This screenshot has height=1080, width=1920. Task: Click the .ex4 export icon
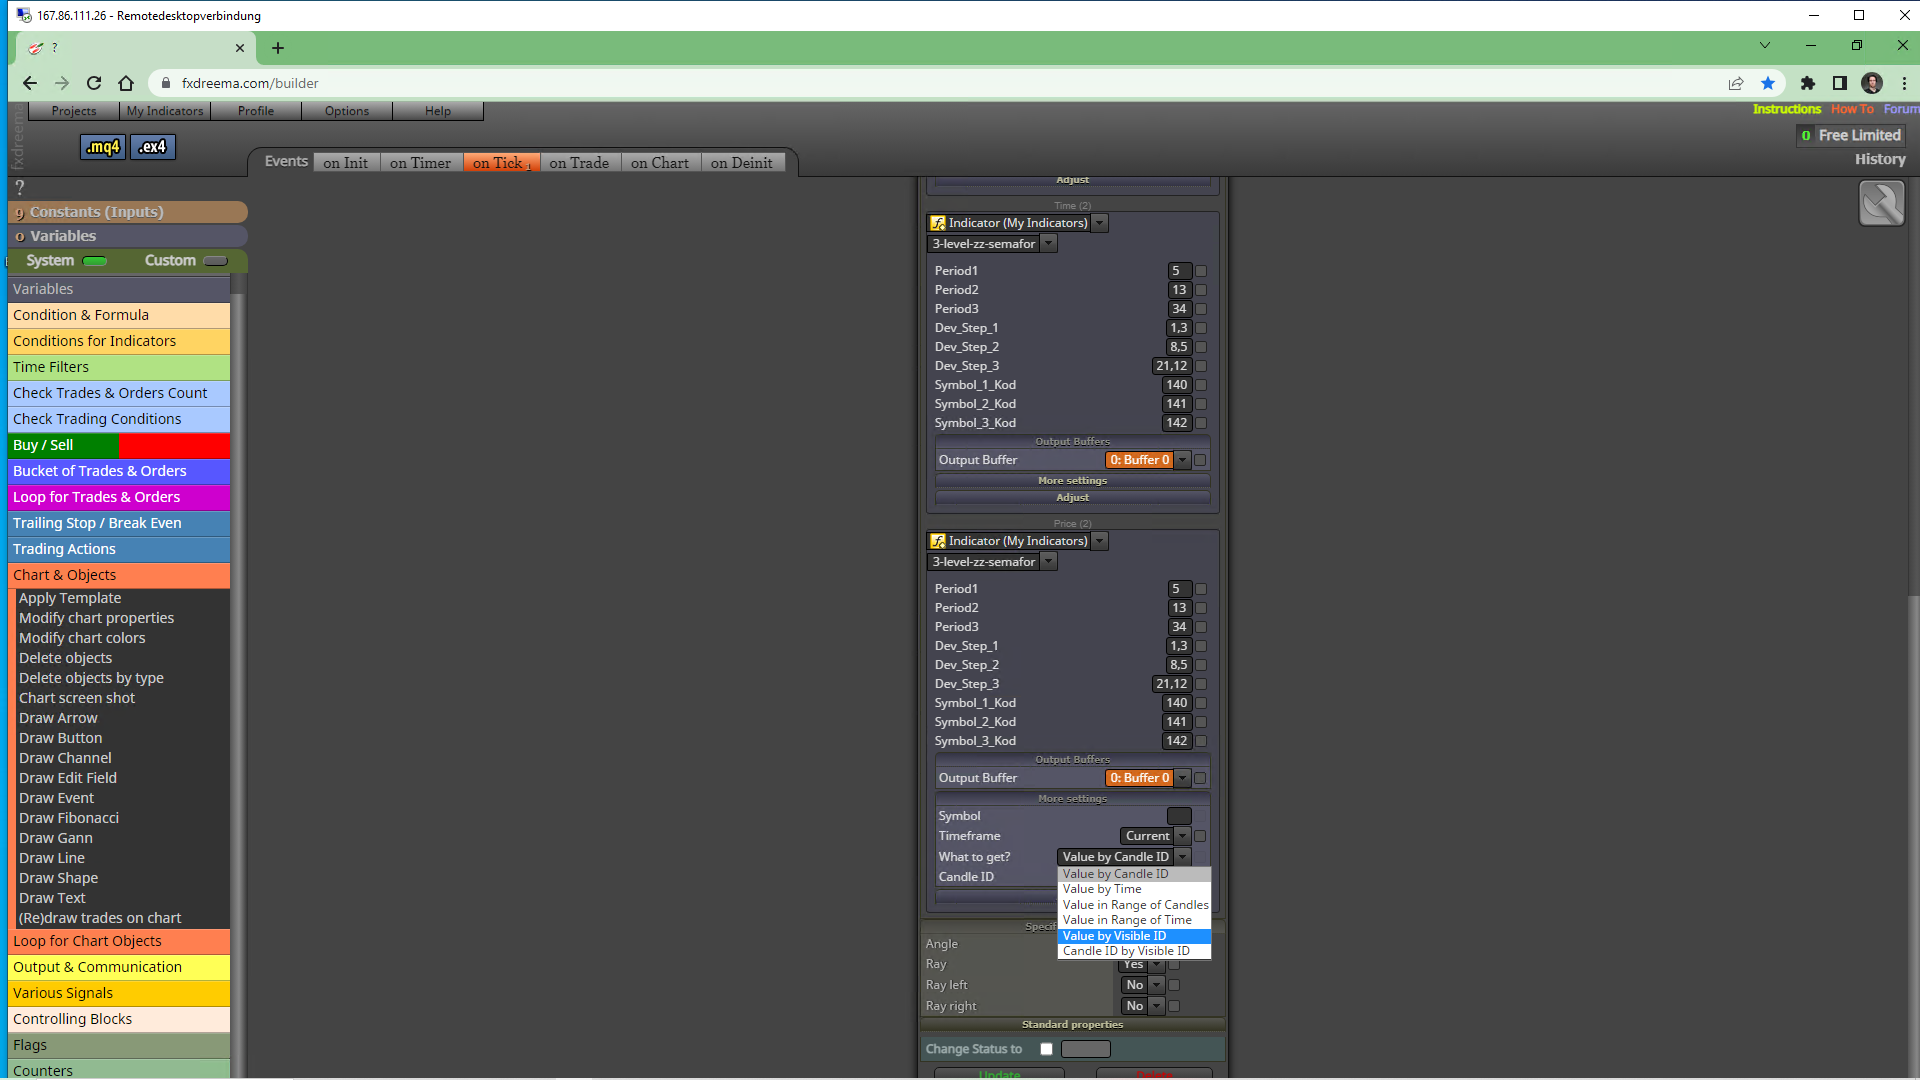pyautogui.click(x=153, y=147)
